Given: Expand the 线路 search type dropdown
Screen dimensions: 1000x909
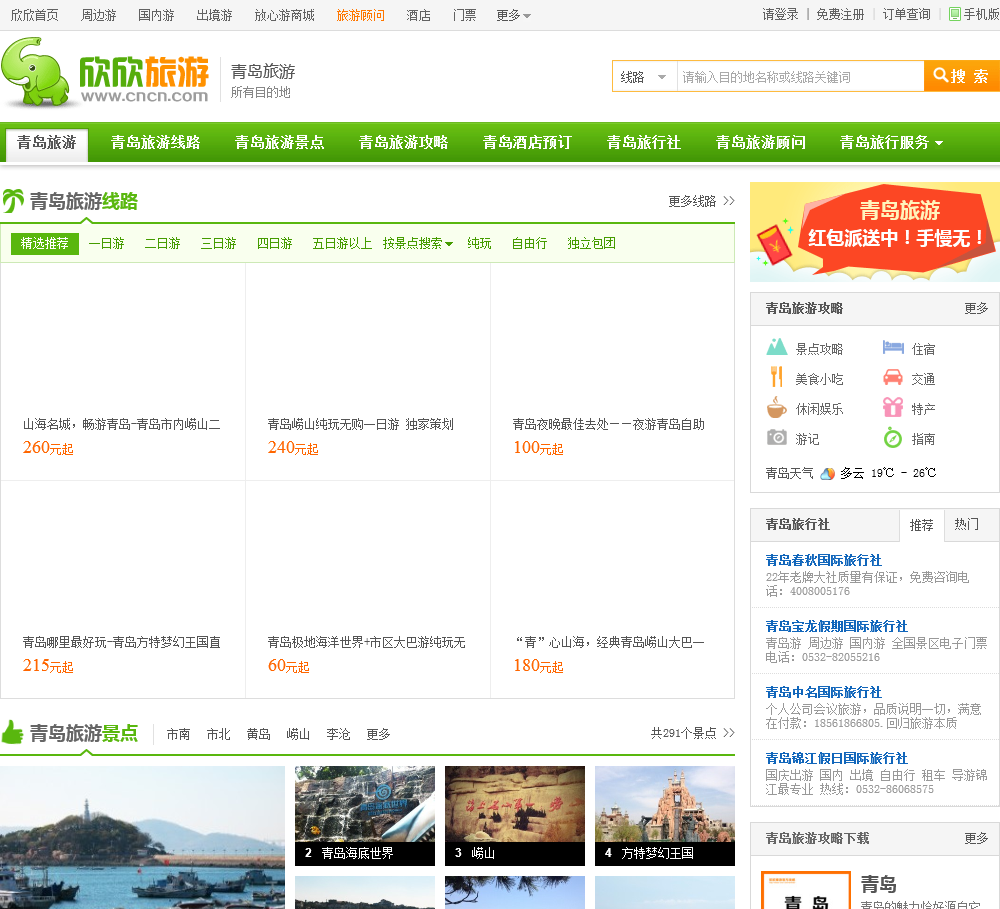Looking at the screenshot, I should point(644,77).
